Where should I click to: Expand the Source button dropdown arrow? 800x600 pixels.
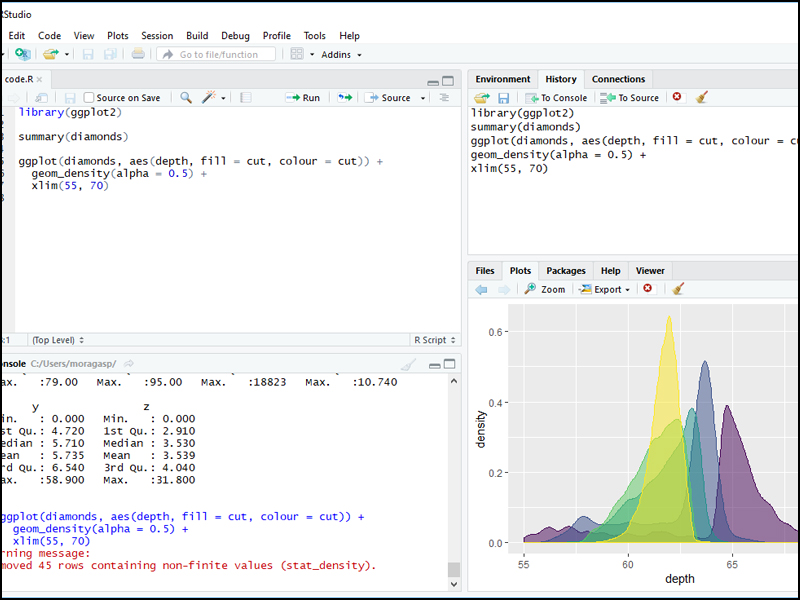click(x=423, y=98)
